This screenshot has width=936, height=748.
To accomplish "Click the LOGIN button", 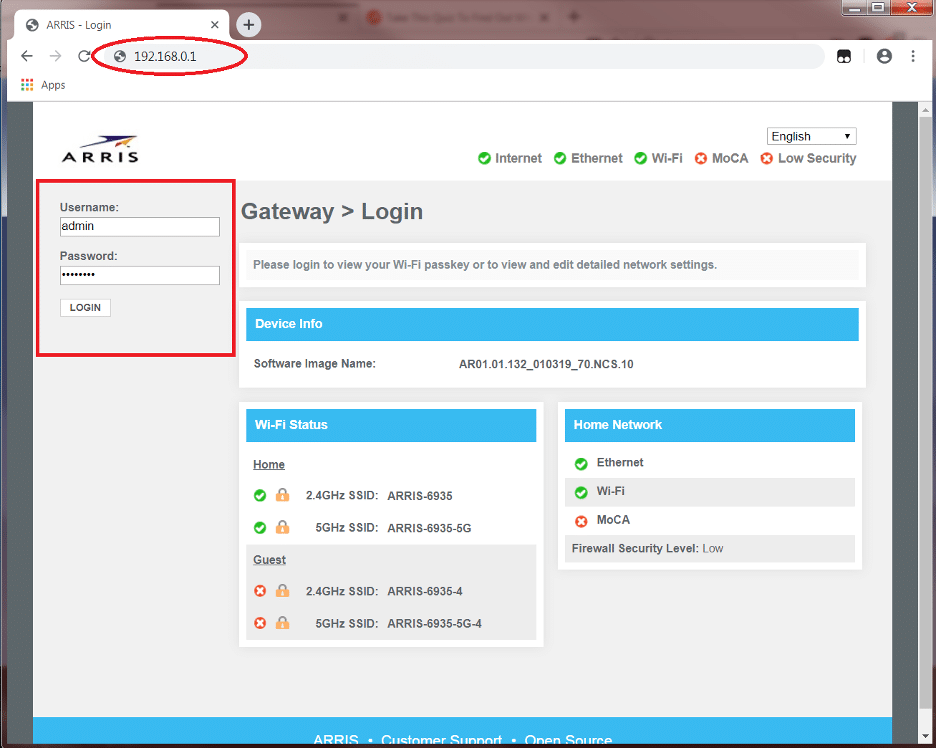I will pos(85,307).
